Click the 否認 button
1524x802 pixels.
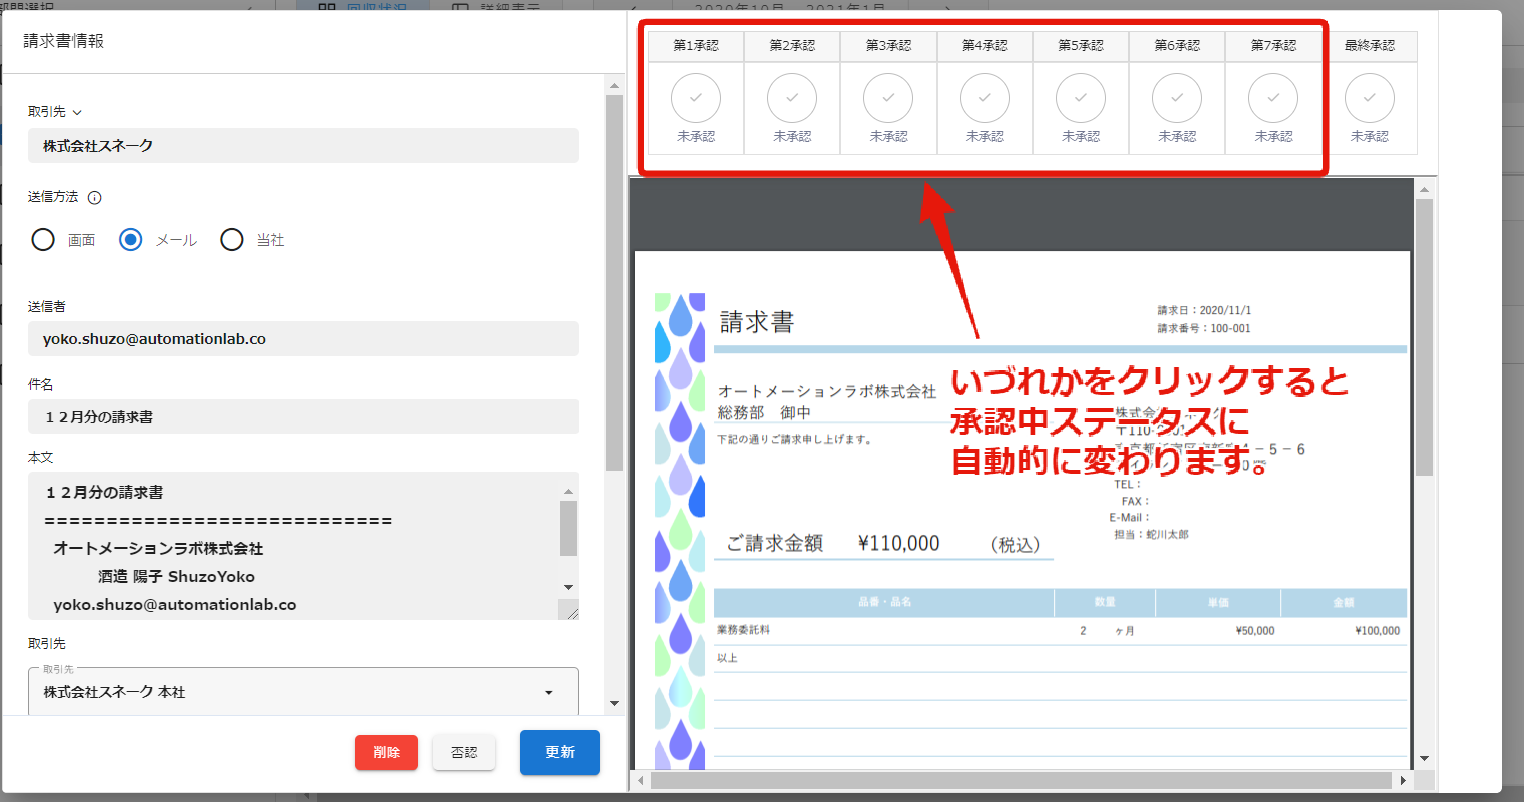click(x=464, y=752)
